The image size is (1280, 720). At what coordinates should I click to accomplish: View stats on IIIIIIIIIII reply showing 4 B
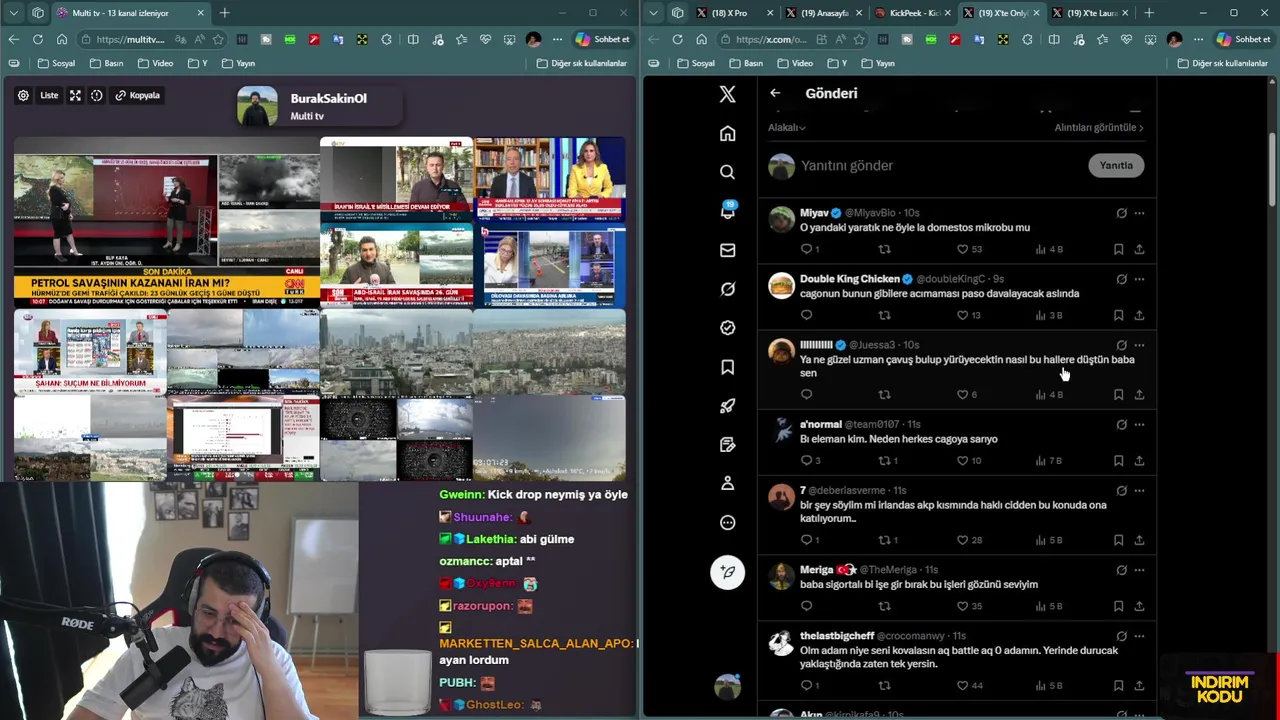(1049, 395)
